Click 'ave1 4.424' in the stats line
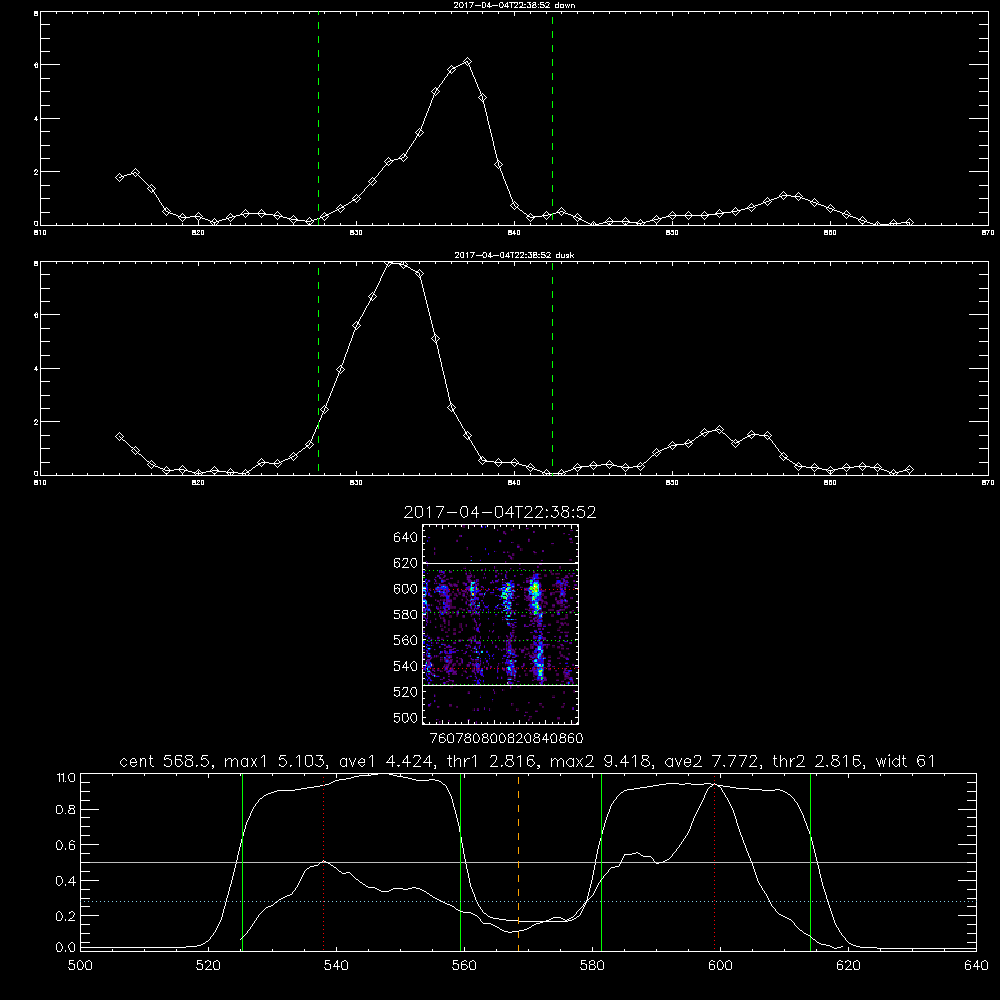 pyautogui.click(x=388, y=761)
